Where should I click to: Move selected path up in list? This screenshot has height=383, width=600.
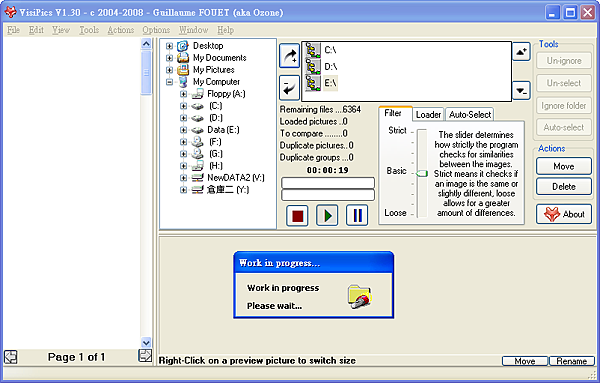point(521,52)
